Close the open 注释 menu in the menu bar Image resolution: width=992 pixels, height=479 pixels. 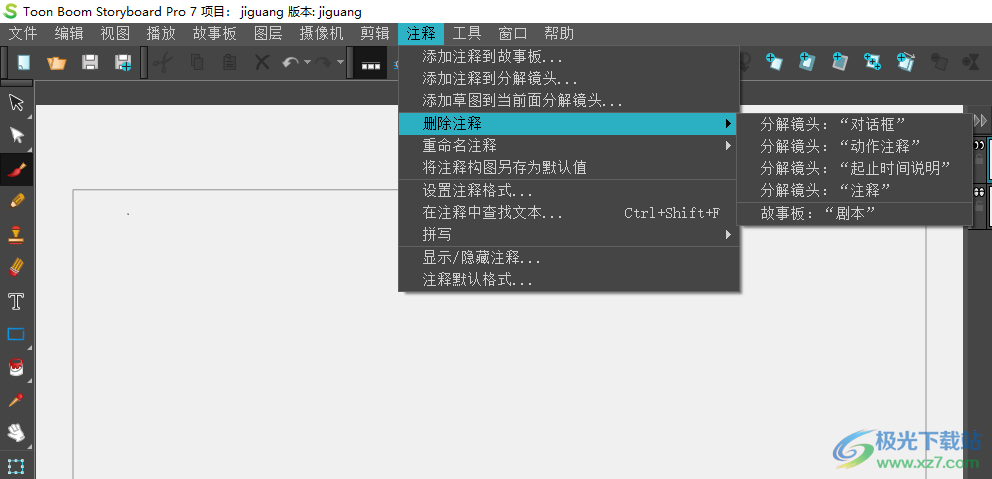[421, 34]
